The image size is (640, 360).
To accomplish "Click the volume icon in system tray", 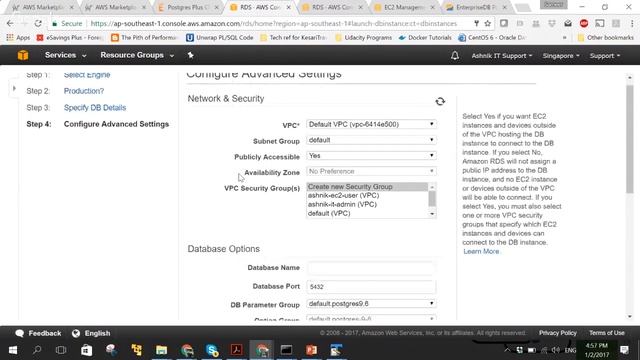I will 556,350.
